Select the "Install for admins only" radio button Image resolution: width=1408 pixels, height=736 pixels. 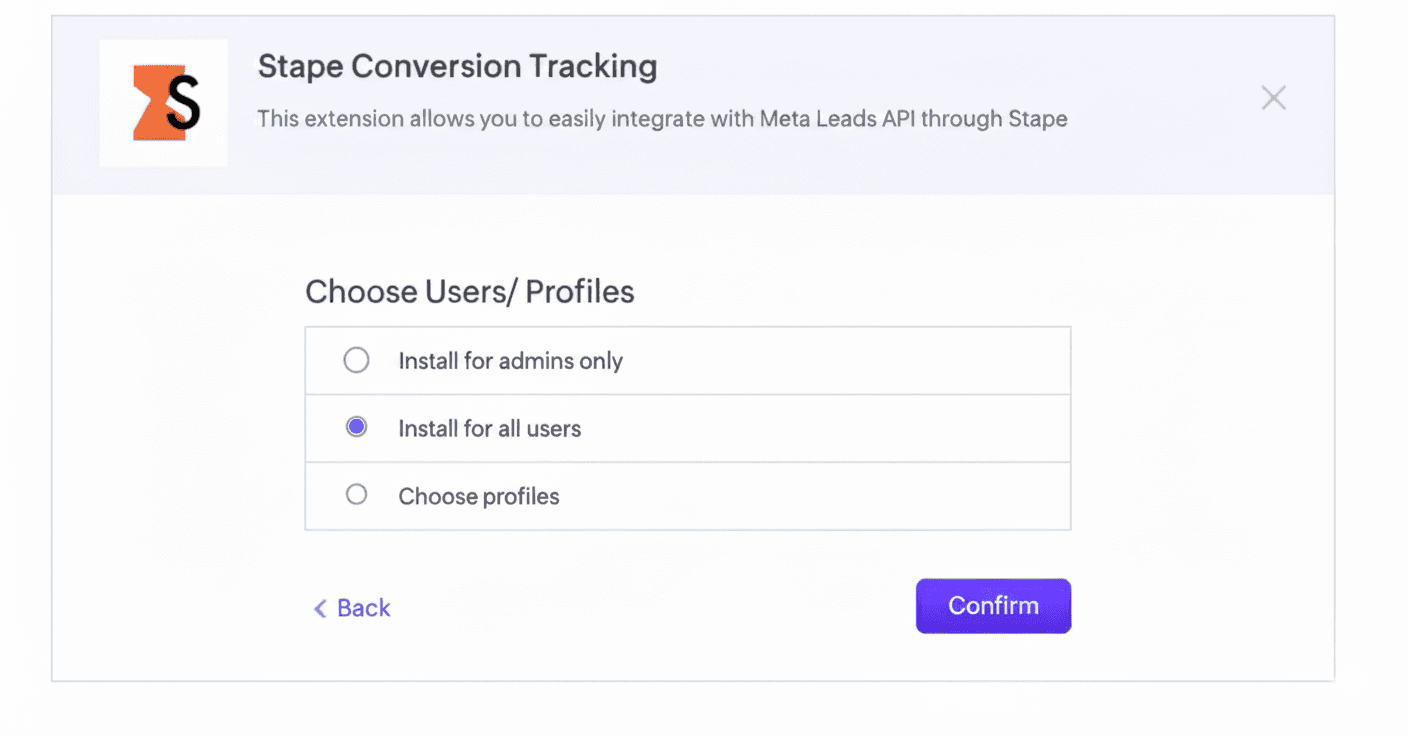356,360
